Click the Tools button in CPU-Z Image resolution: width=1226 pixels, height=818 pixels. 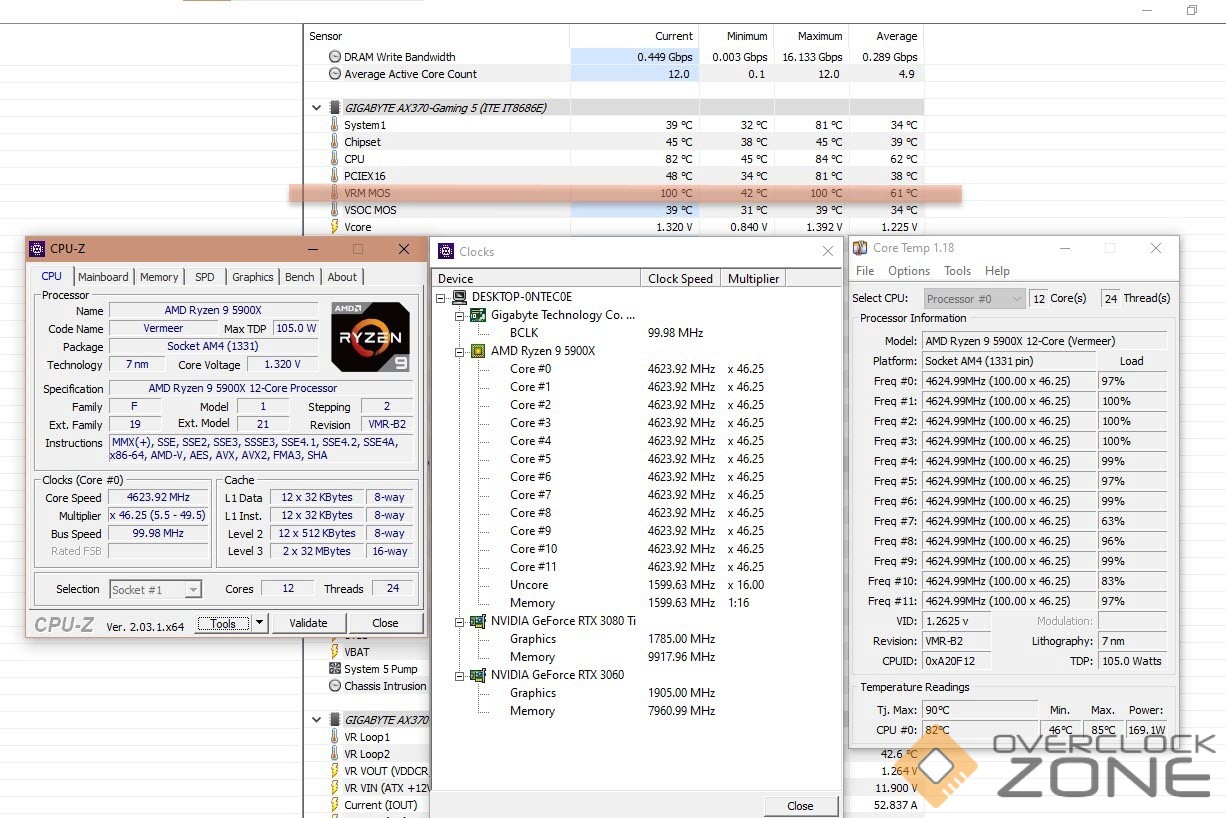[x=223, y=623]
